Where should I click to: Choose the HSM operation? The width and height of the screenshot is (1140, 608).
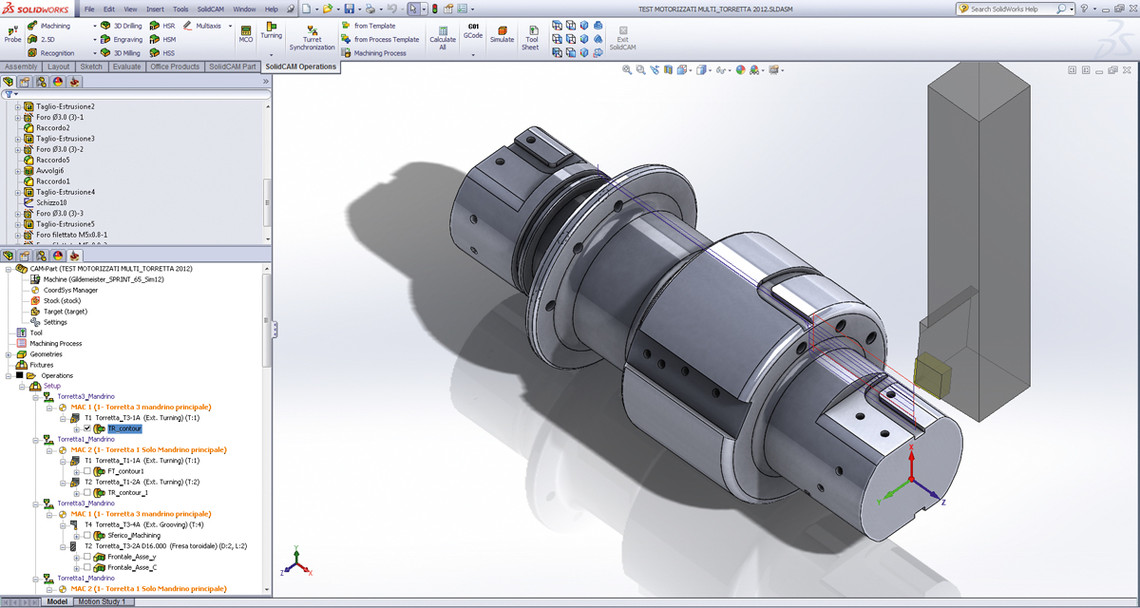(162, 39)
